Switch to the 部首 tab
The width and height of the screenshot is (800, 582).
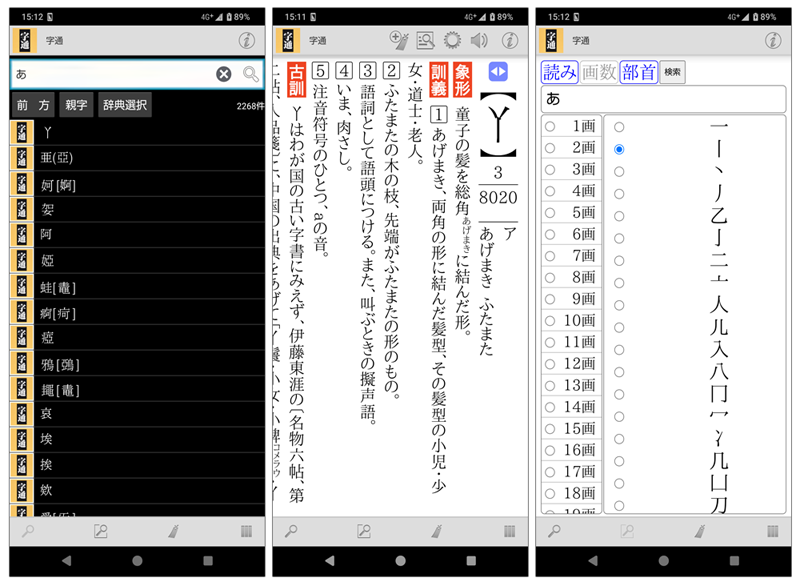(x=638, y=72)
